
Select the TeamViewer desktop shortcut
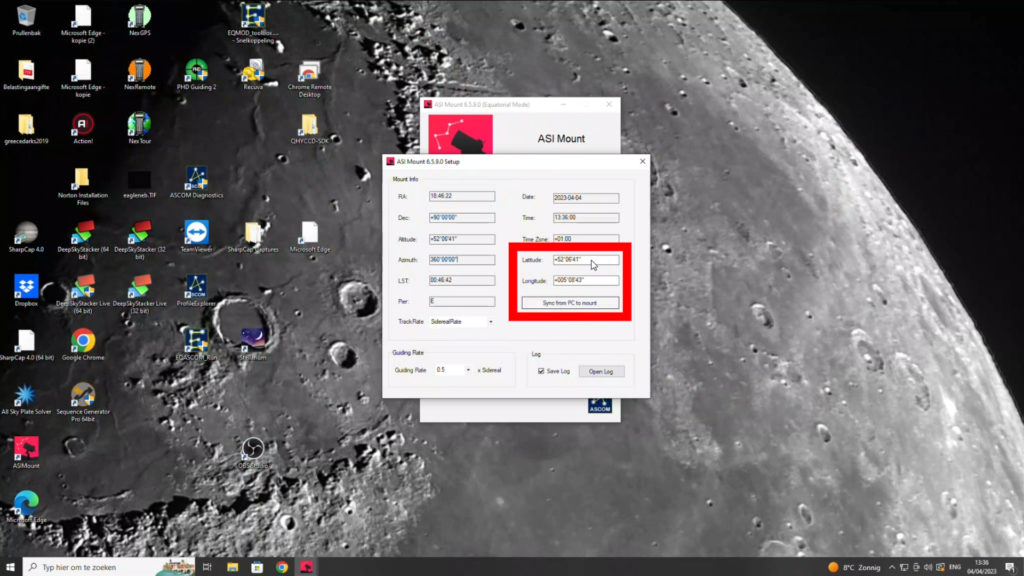(x=197, y=238)
